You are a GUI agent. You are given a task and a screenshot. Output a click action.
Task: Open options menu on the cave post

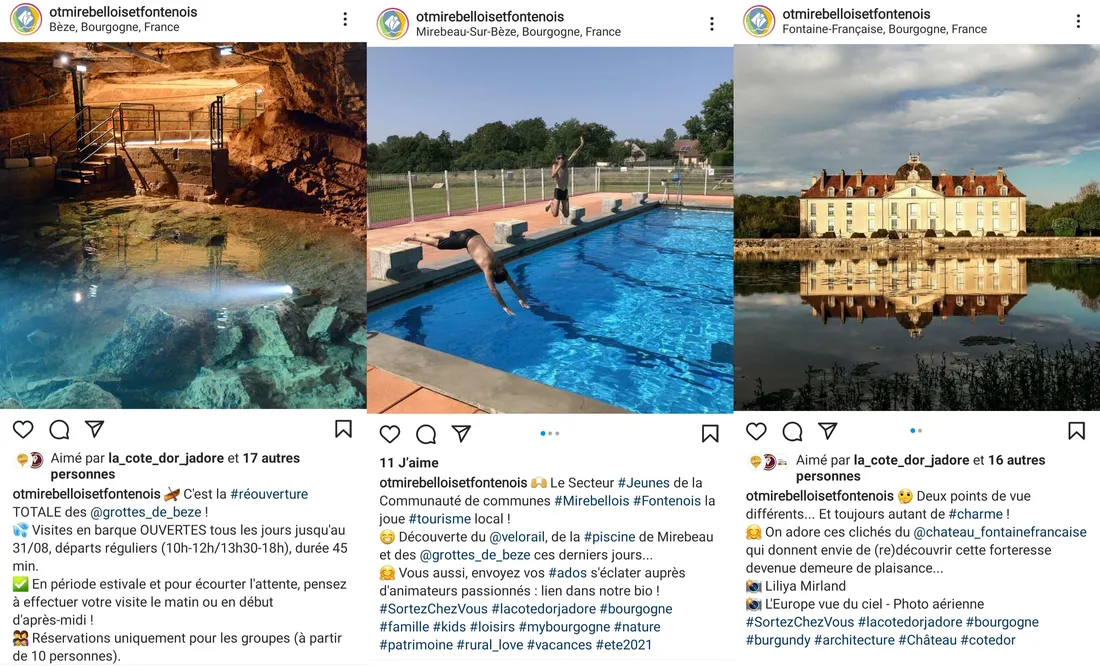pyautogui.click(x=345, y=18)
